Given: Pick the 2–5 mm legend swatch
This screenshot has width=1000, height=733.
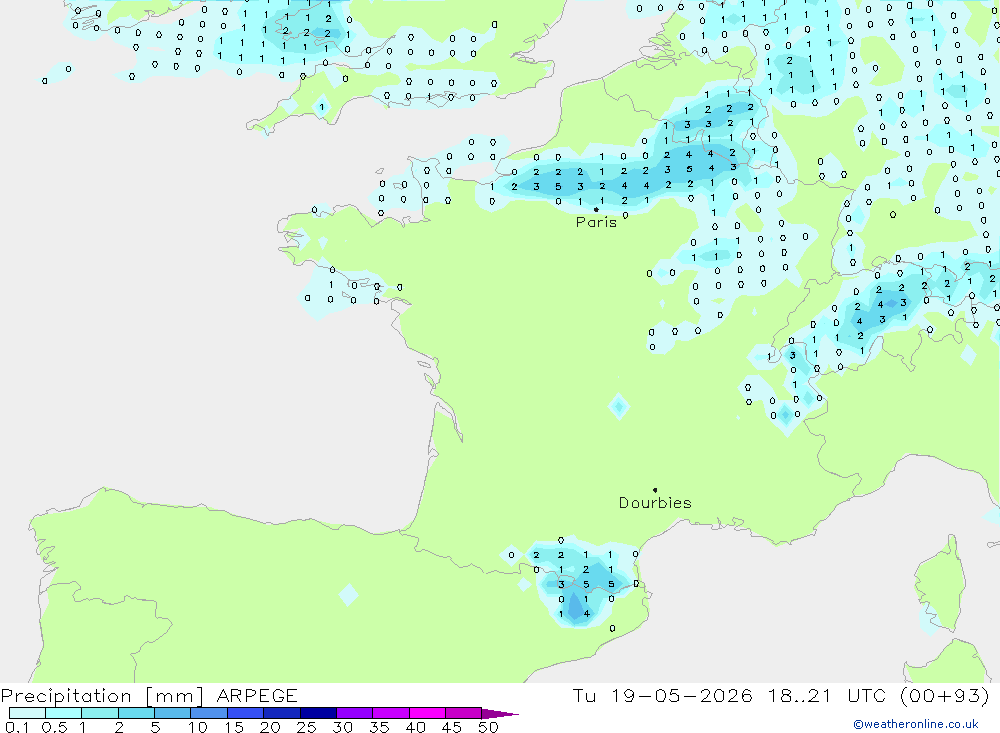Looking at the screenshot, I should (x=136, y=713).
